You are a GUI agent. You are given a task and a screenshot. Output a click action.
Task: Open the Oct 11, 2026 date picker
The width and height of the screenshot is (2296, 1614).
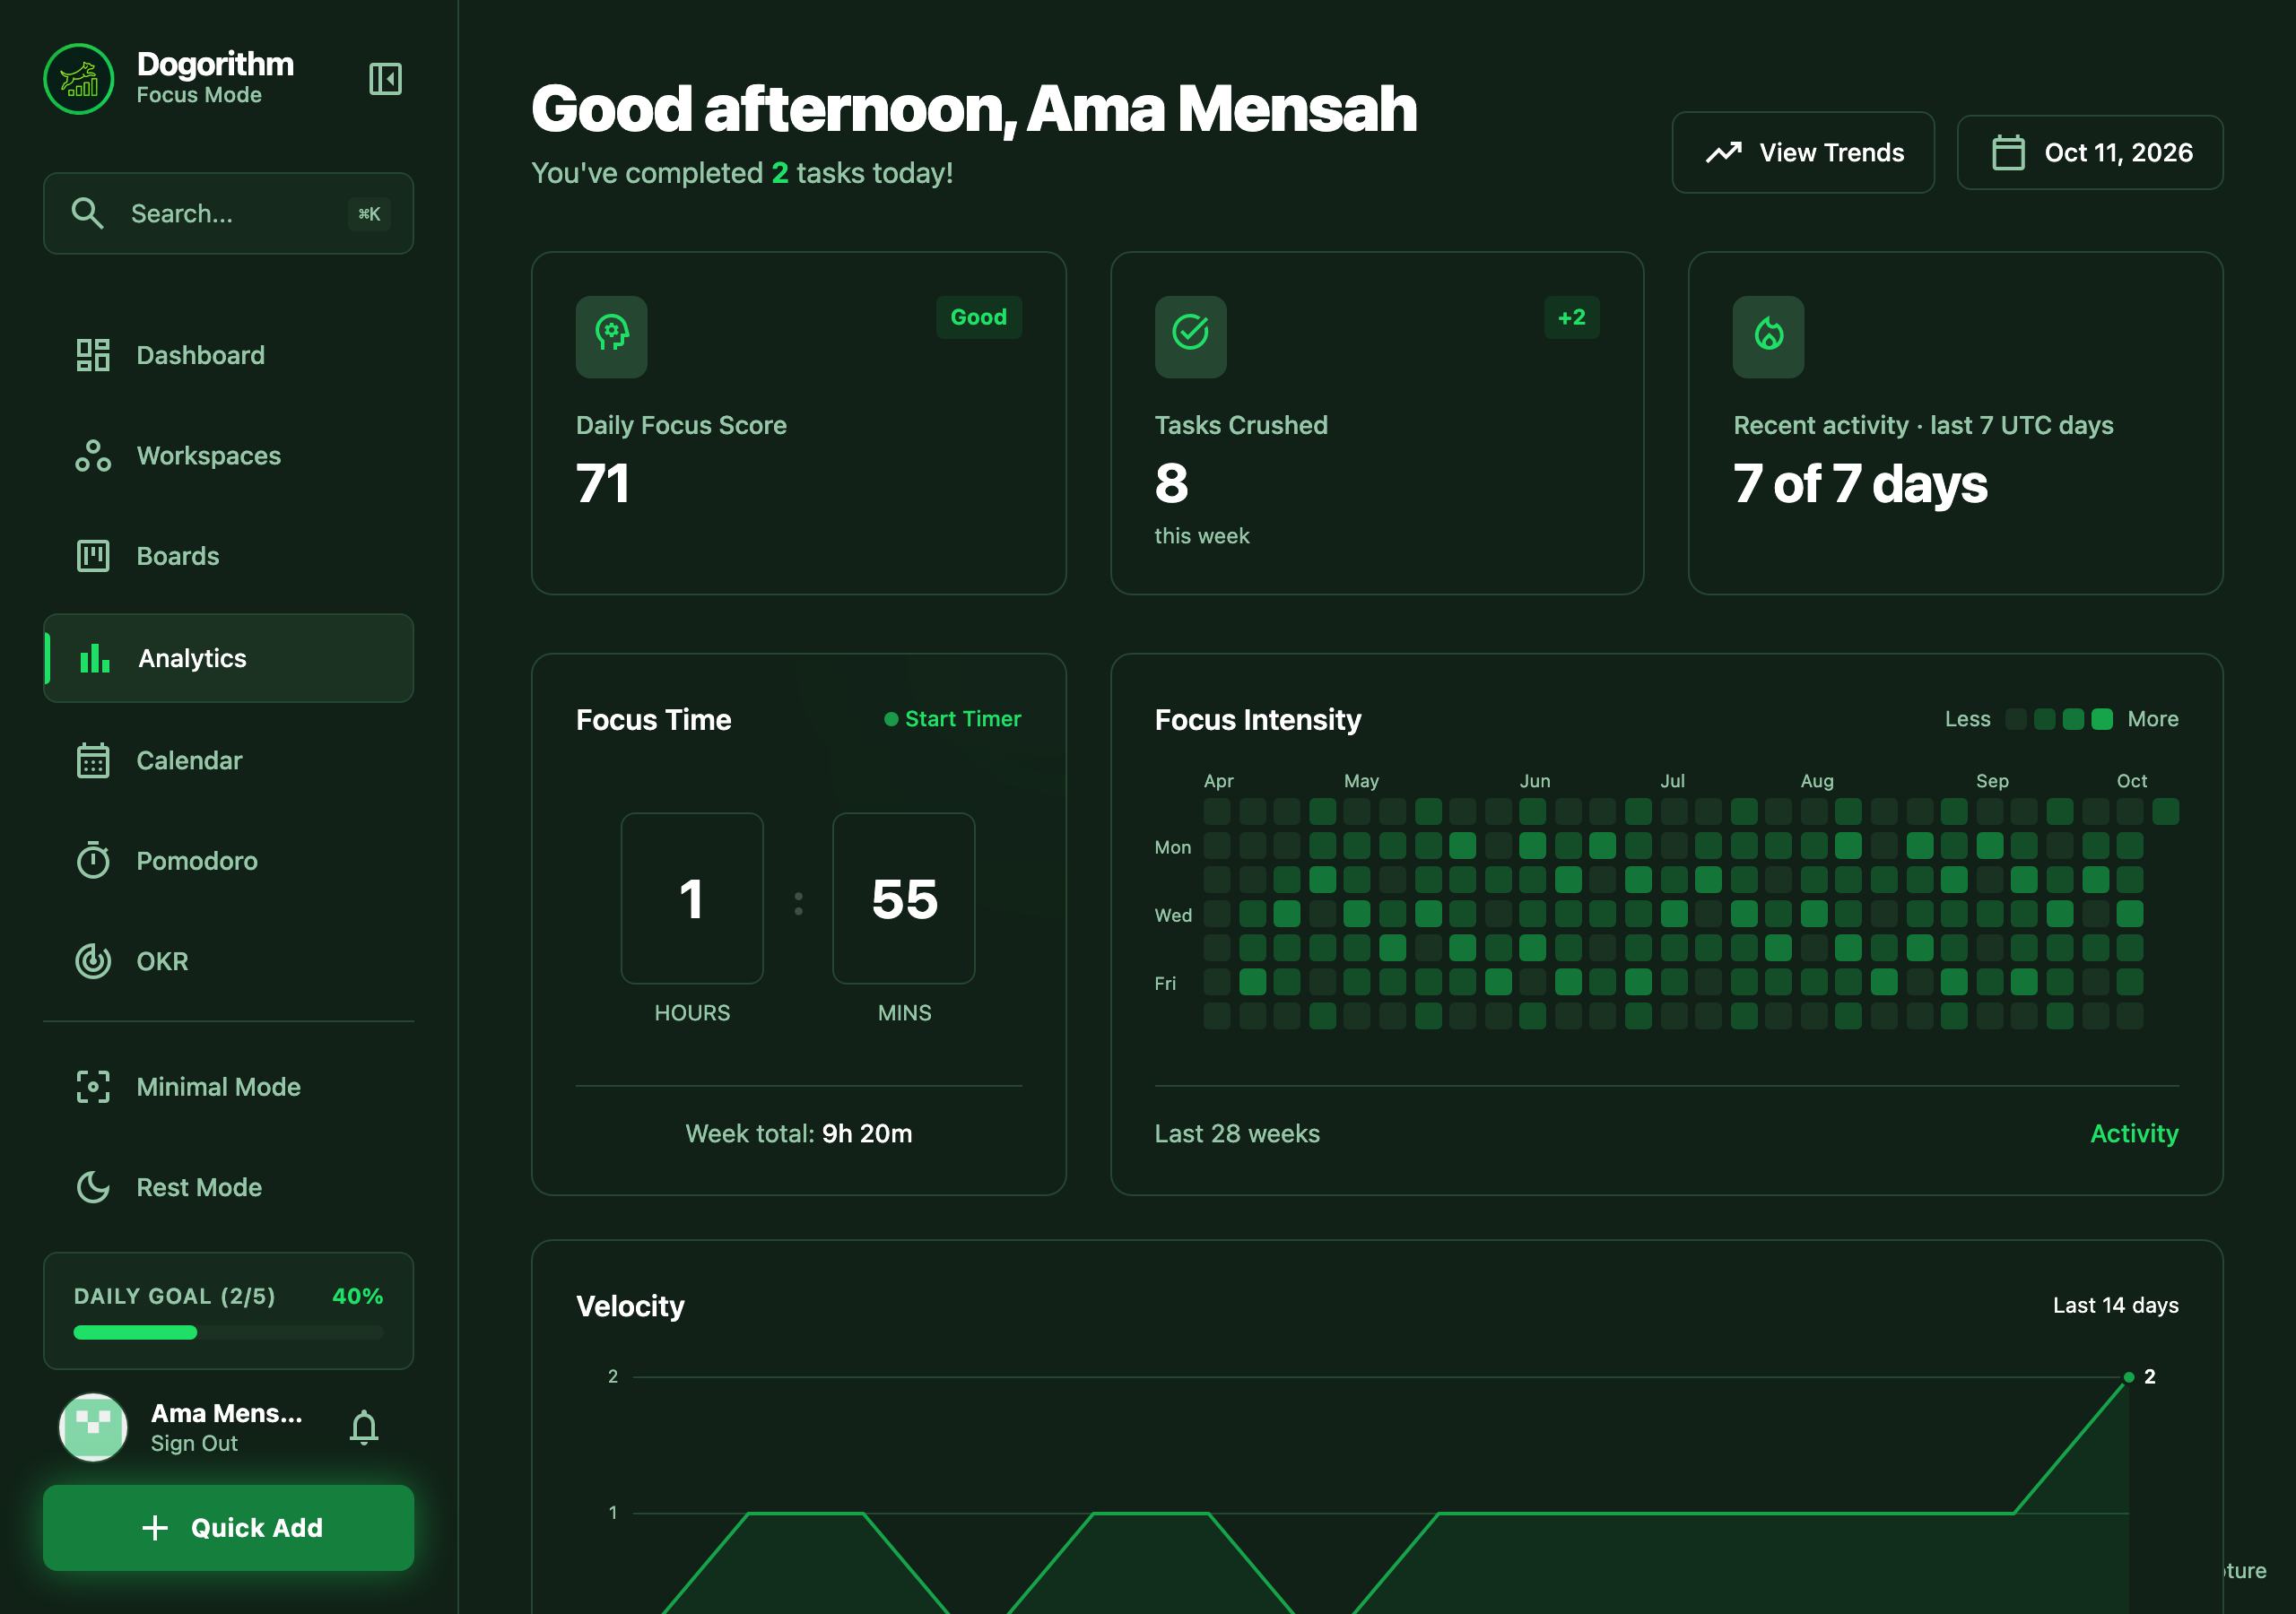click(2090, 152)
